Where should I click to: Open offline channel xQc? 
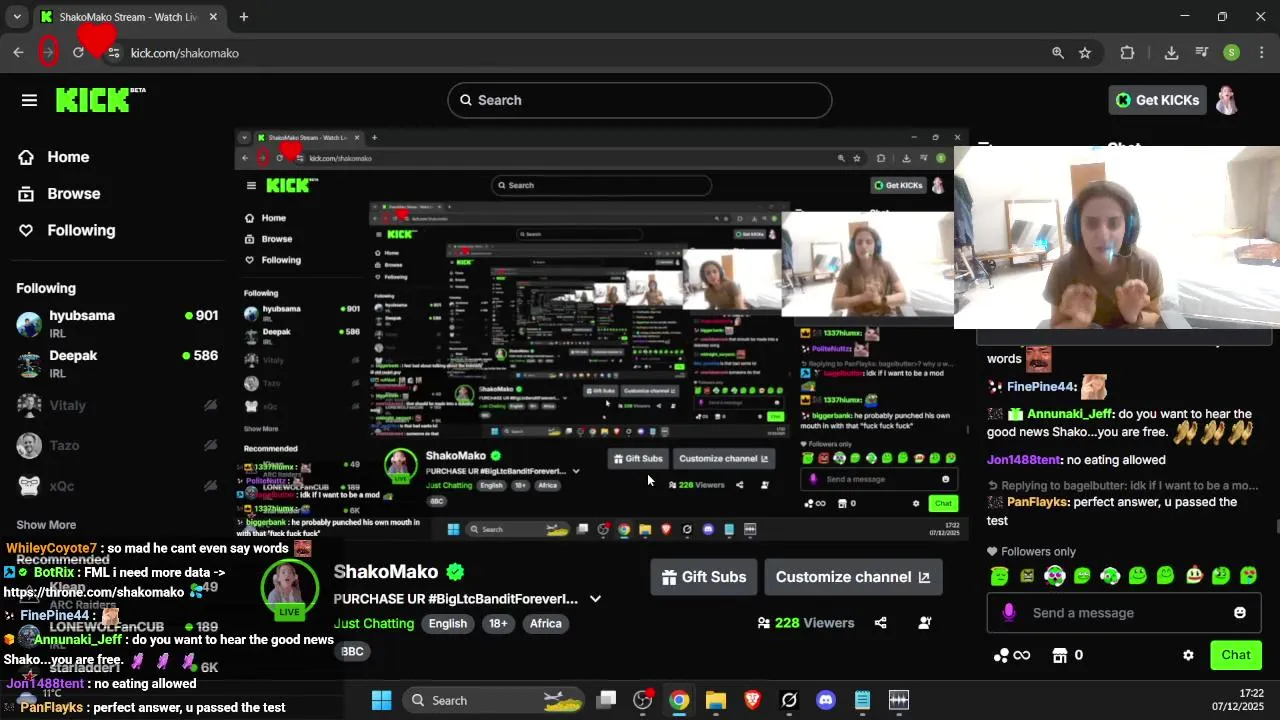[117, 486]
